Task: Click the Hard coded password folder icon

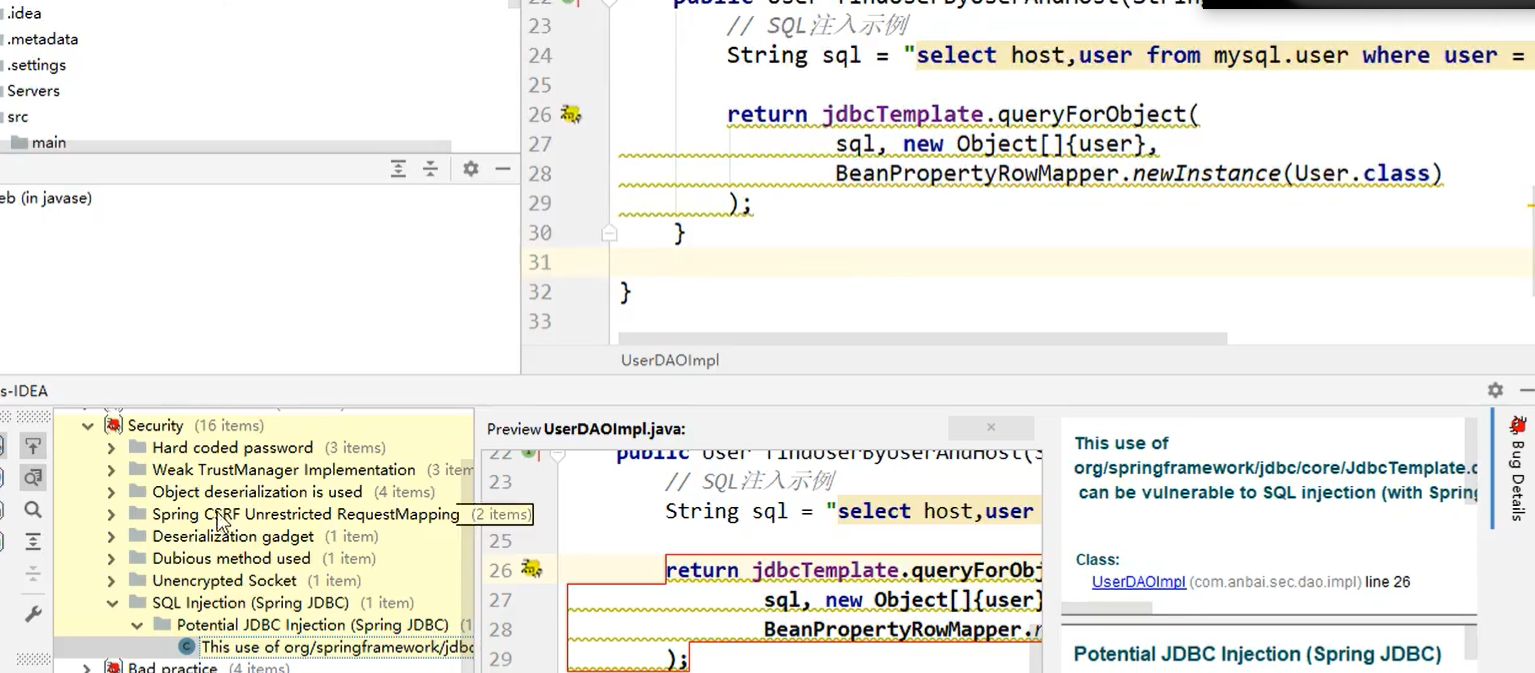Action: (137, 447)
